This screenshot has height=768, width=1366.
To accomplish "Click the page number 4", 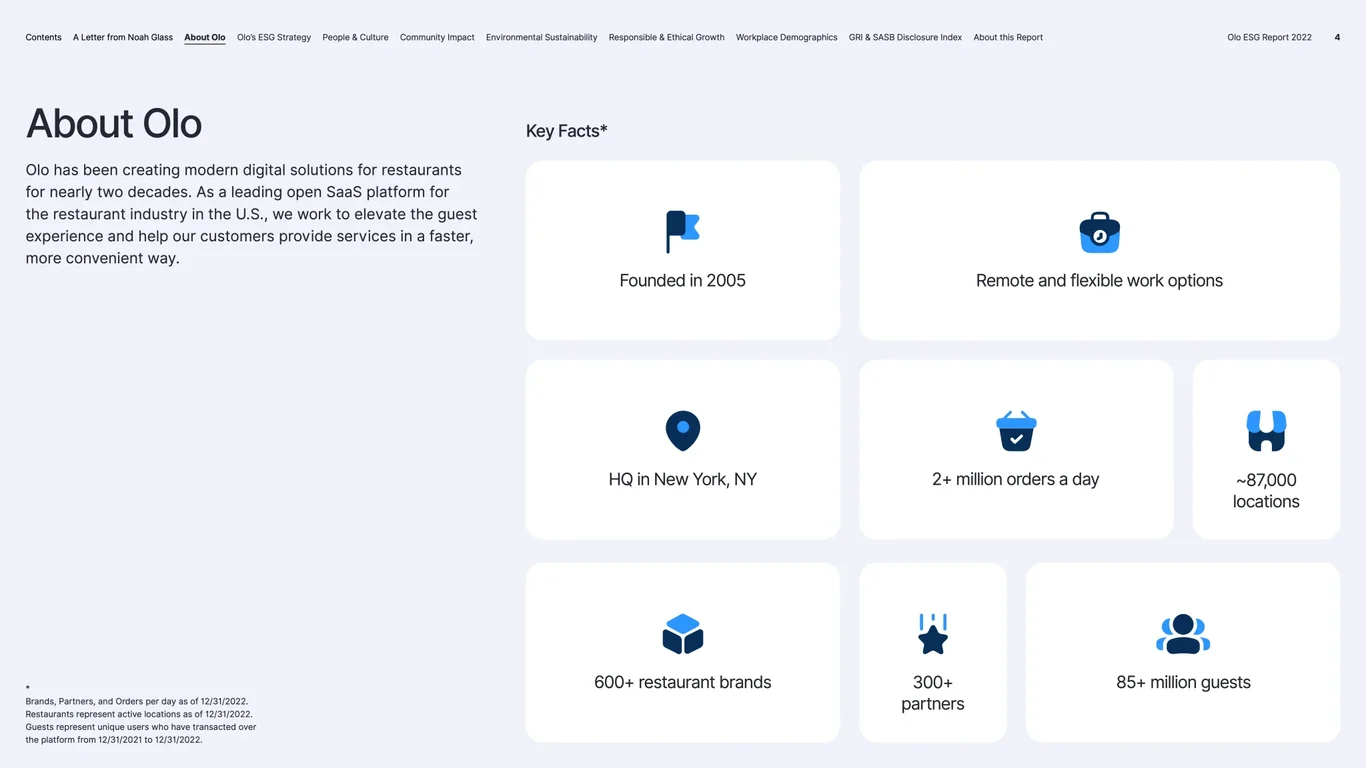I will click(x=1338, y=37).
